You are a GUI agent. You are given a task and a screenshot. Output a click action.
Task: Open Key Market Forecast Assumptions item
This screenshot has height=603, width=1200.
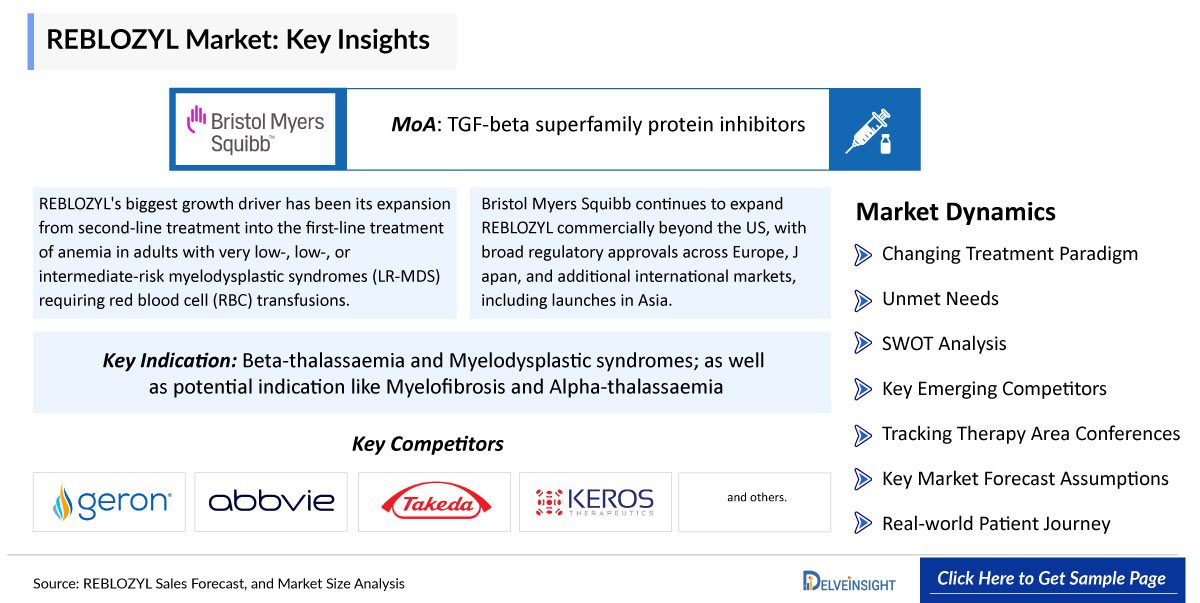(x=1025, y=479)
